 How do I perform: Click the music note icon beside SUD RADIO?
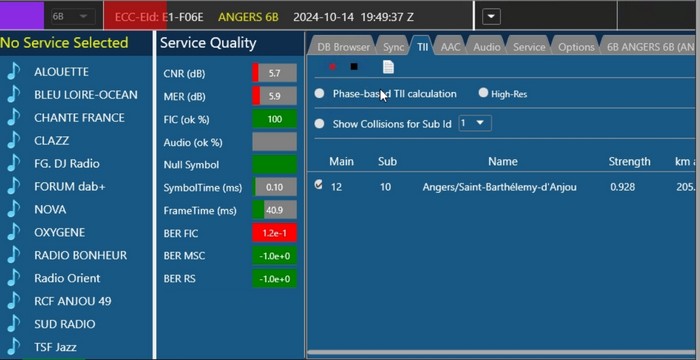[x=13, y=324]
